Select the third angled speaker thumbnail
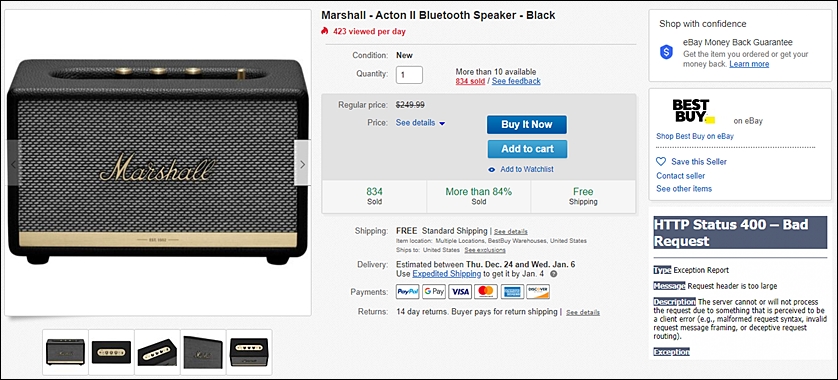Image resolution: width=838 pixels, height=380 pixels. pos(157,352)
